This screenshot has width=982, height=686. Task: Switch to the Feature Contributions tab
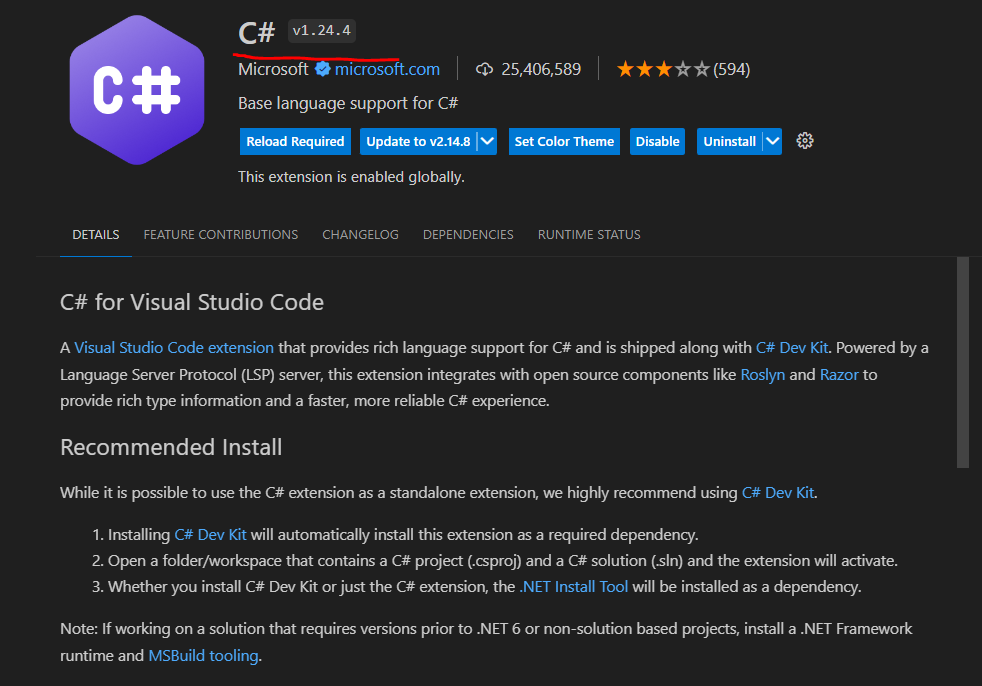coord(220,234)
